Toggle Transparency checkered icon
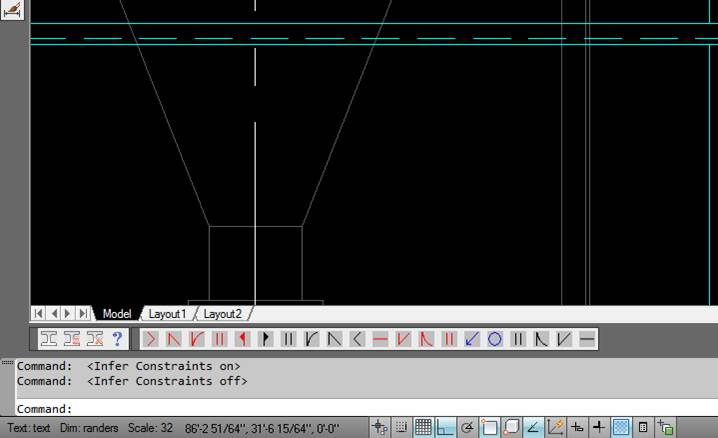Image resolution: width=718 pixels, height=438 pixels. click(x=621, y=427)
